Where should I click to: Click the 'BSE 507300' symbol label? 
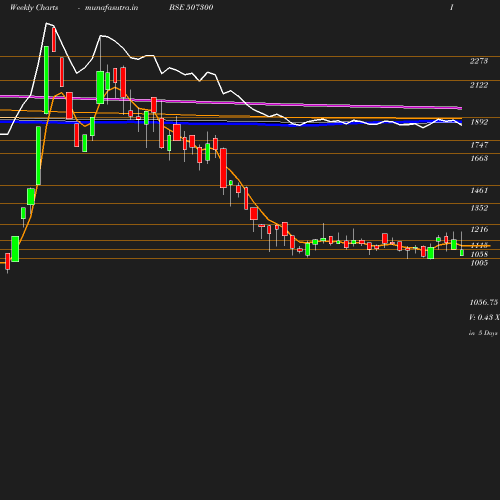point(191,7)
